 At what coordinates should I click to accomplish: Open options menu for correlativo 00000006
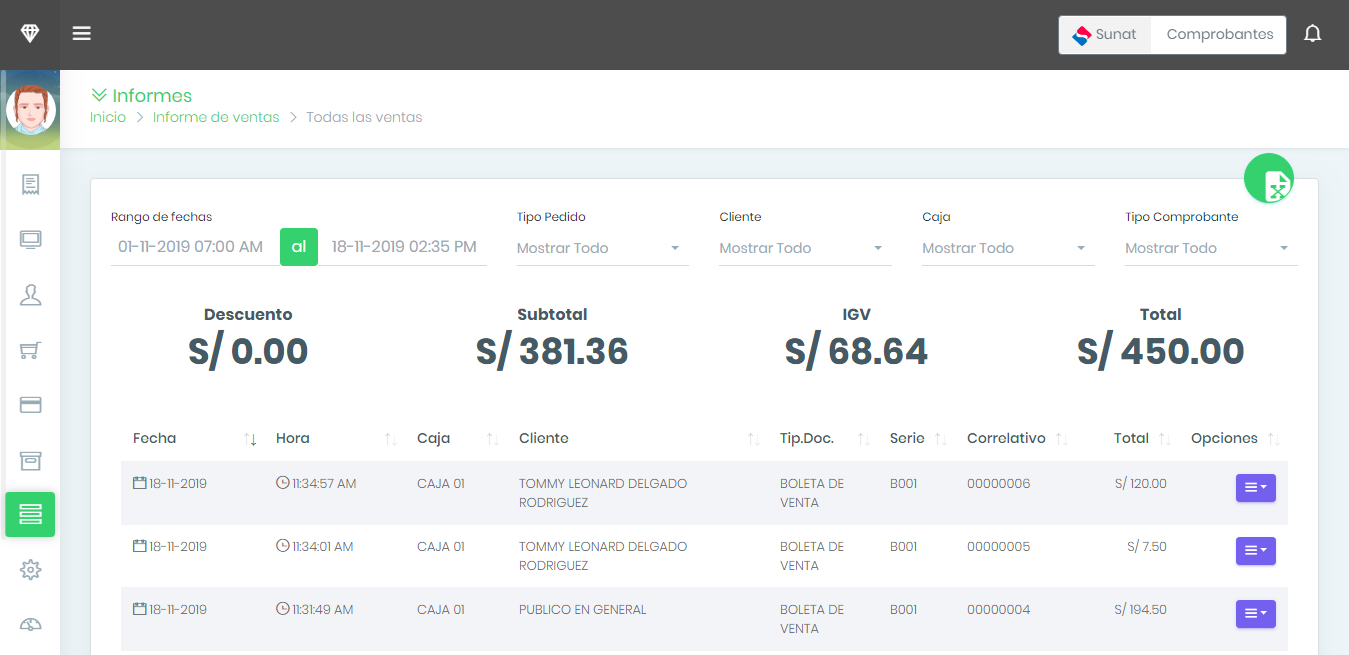pos(1255,488)
